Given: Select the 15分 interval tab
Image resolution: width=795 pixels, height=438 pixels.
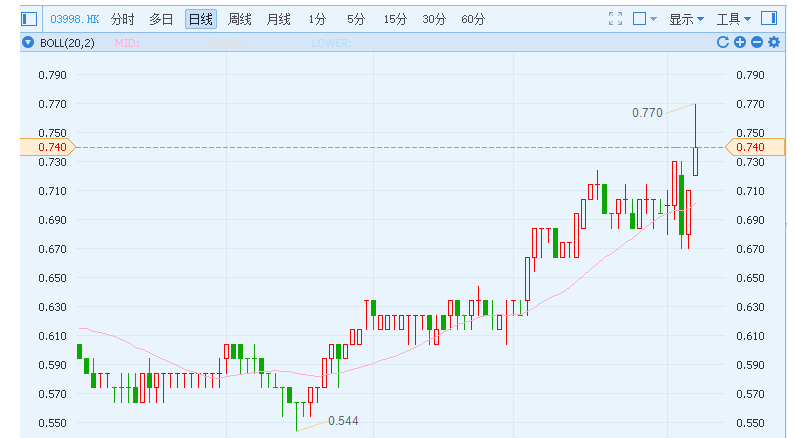Looking at the screenshot, I should click(x=395, y=19).
